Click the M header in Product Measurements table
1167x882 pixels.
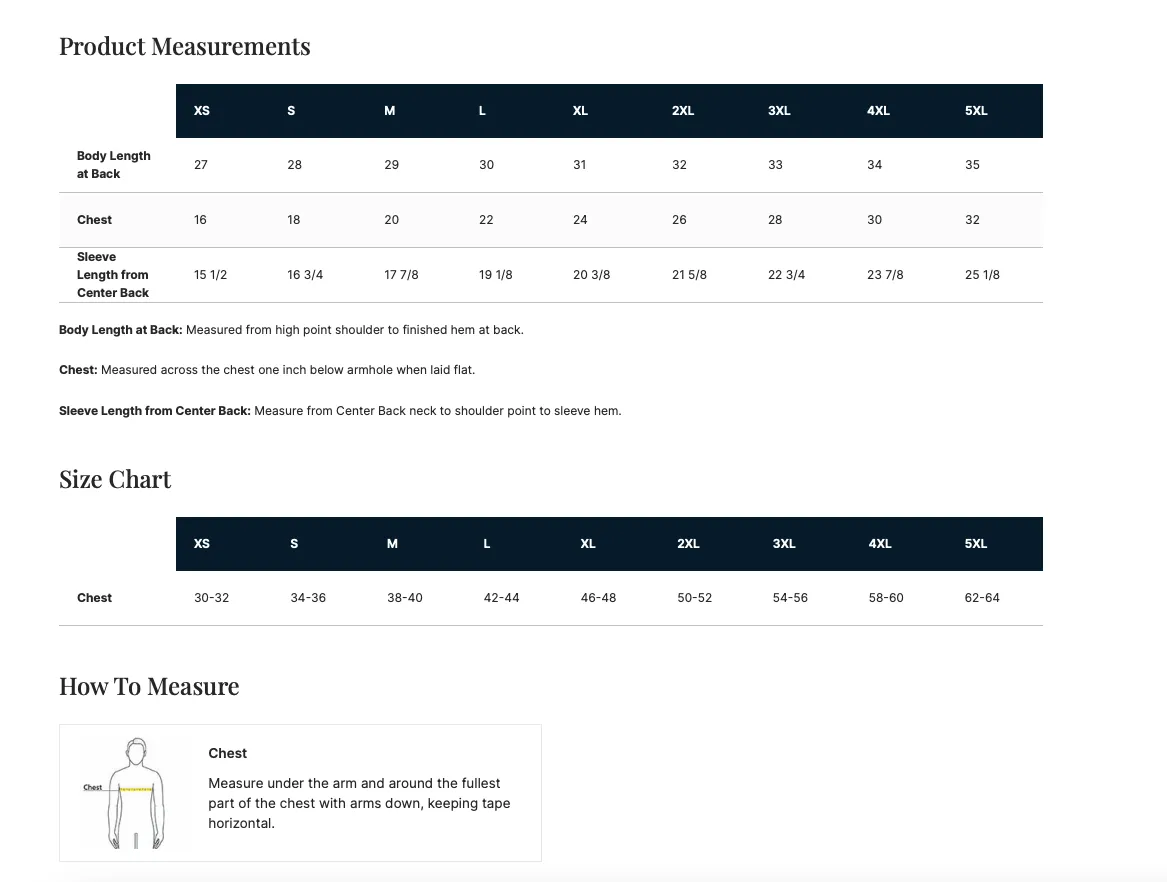tap(390, 111)
